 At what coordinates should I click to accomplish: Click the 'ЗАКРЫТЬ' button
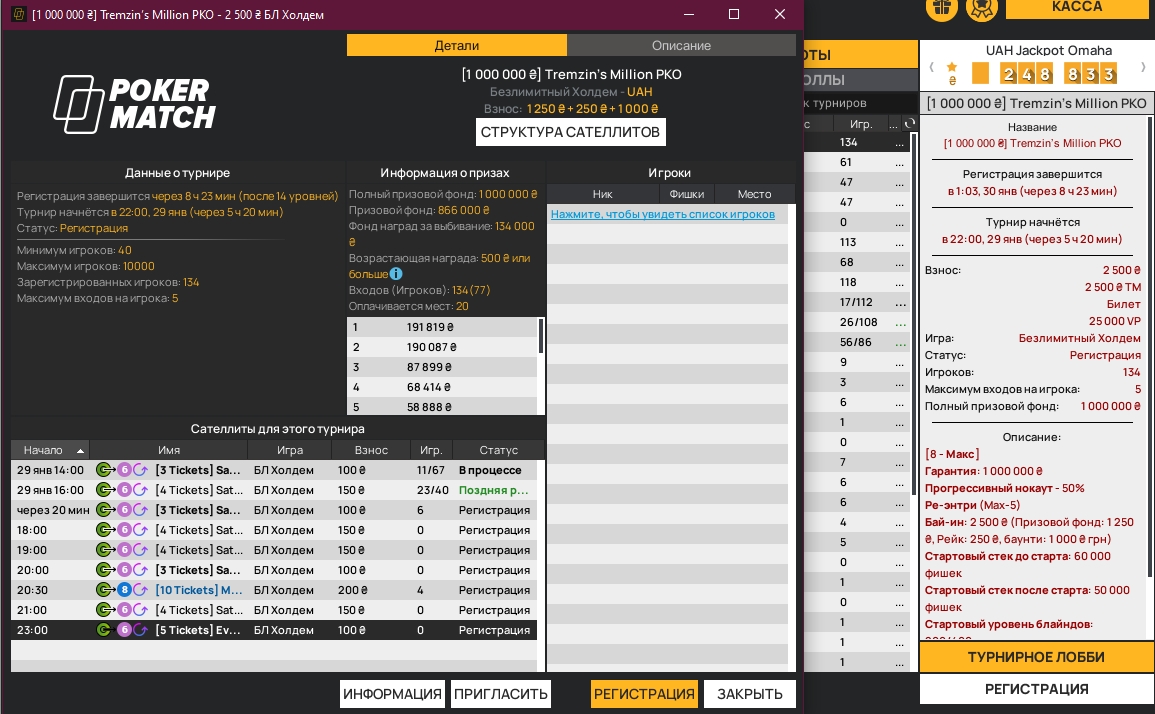click(x=750, y=693)
